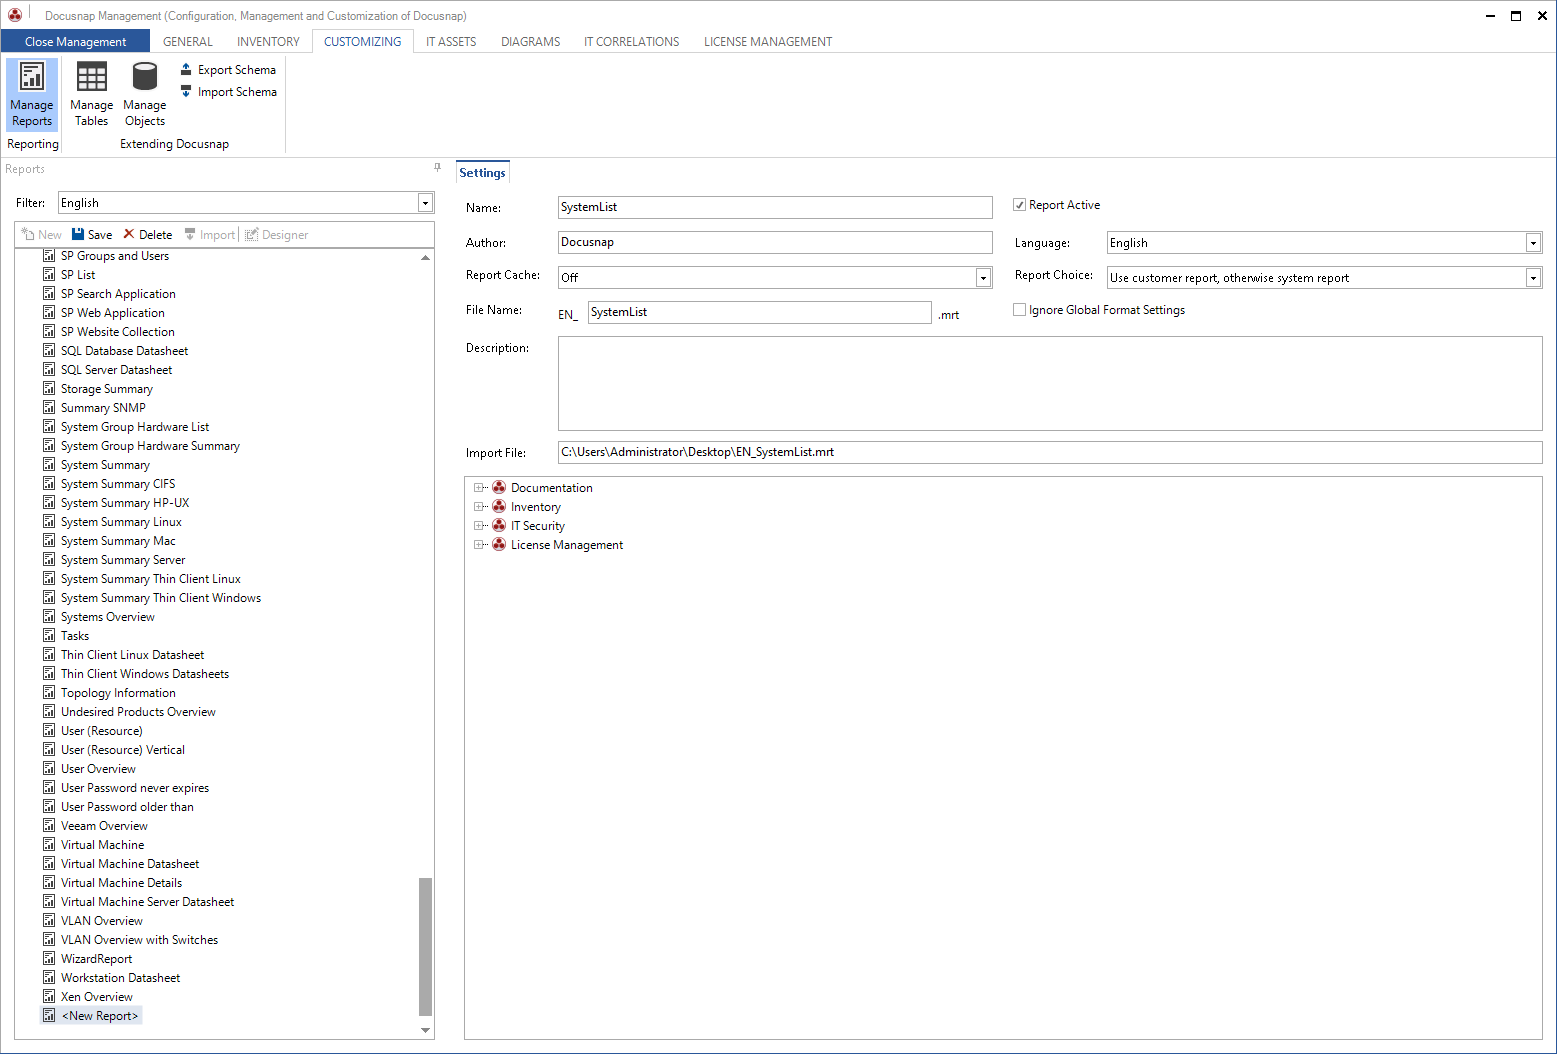This screenshot has width=1557, height=1054.
Task: Click the red X Delete icon
Action: [129, 234]
